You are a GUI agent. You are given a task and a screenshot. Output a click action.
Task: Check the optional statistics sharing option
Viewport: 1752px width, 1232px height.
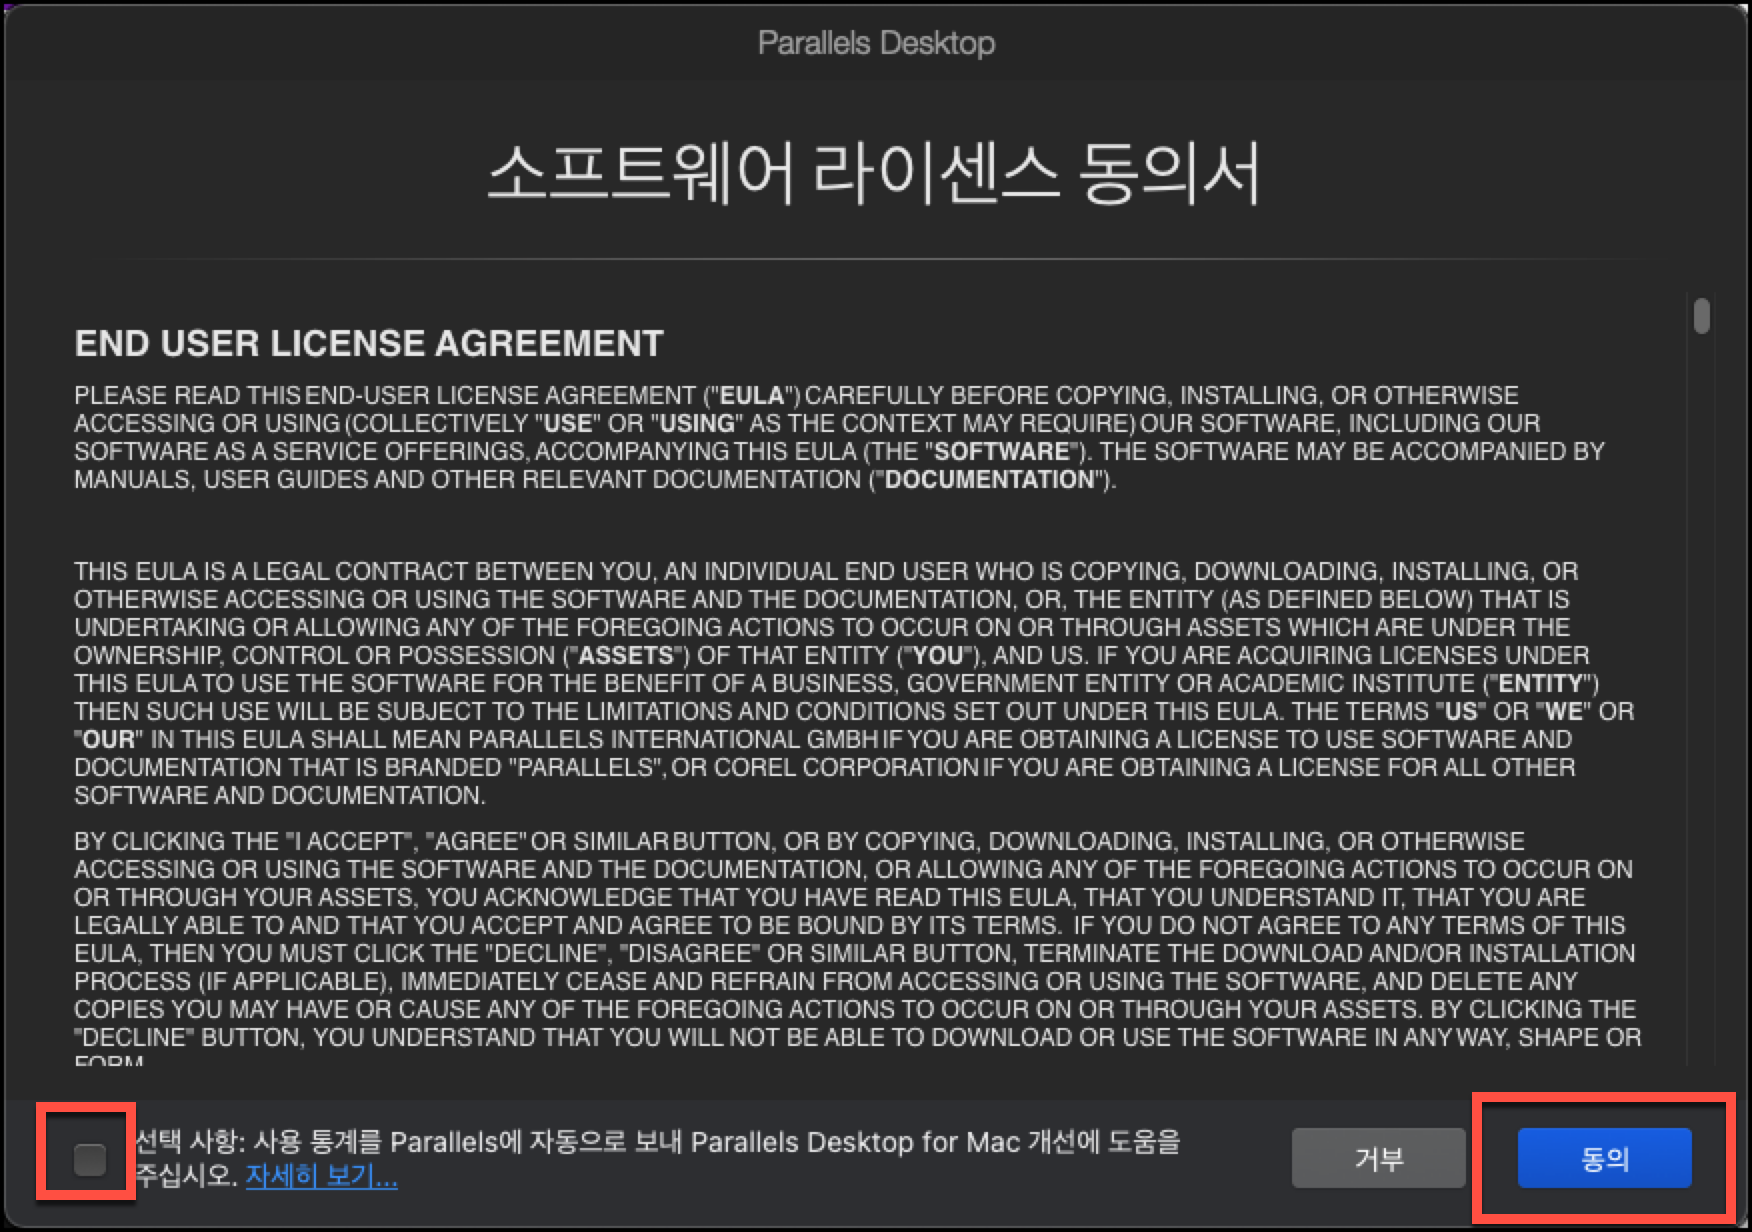point(91,1158)
